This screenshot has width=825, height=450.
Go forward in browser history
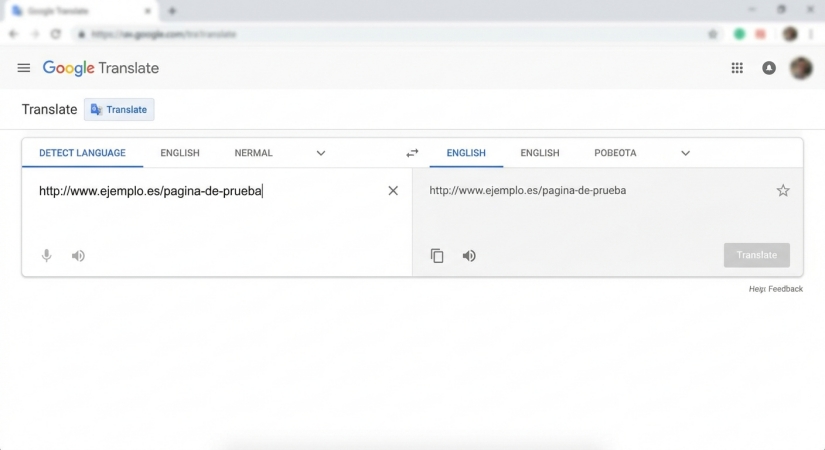pyautogui.click(x=35, y=34)
